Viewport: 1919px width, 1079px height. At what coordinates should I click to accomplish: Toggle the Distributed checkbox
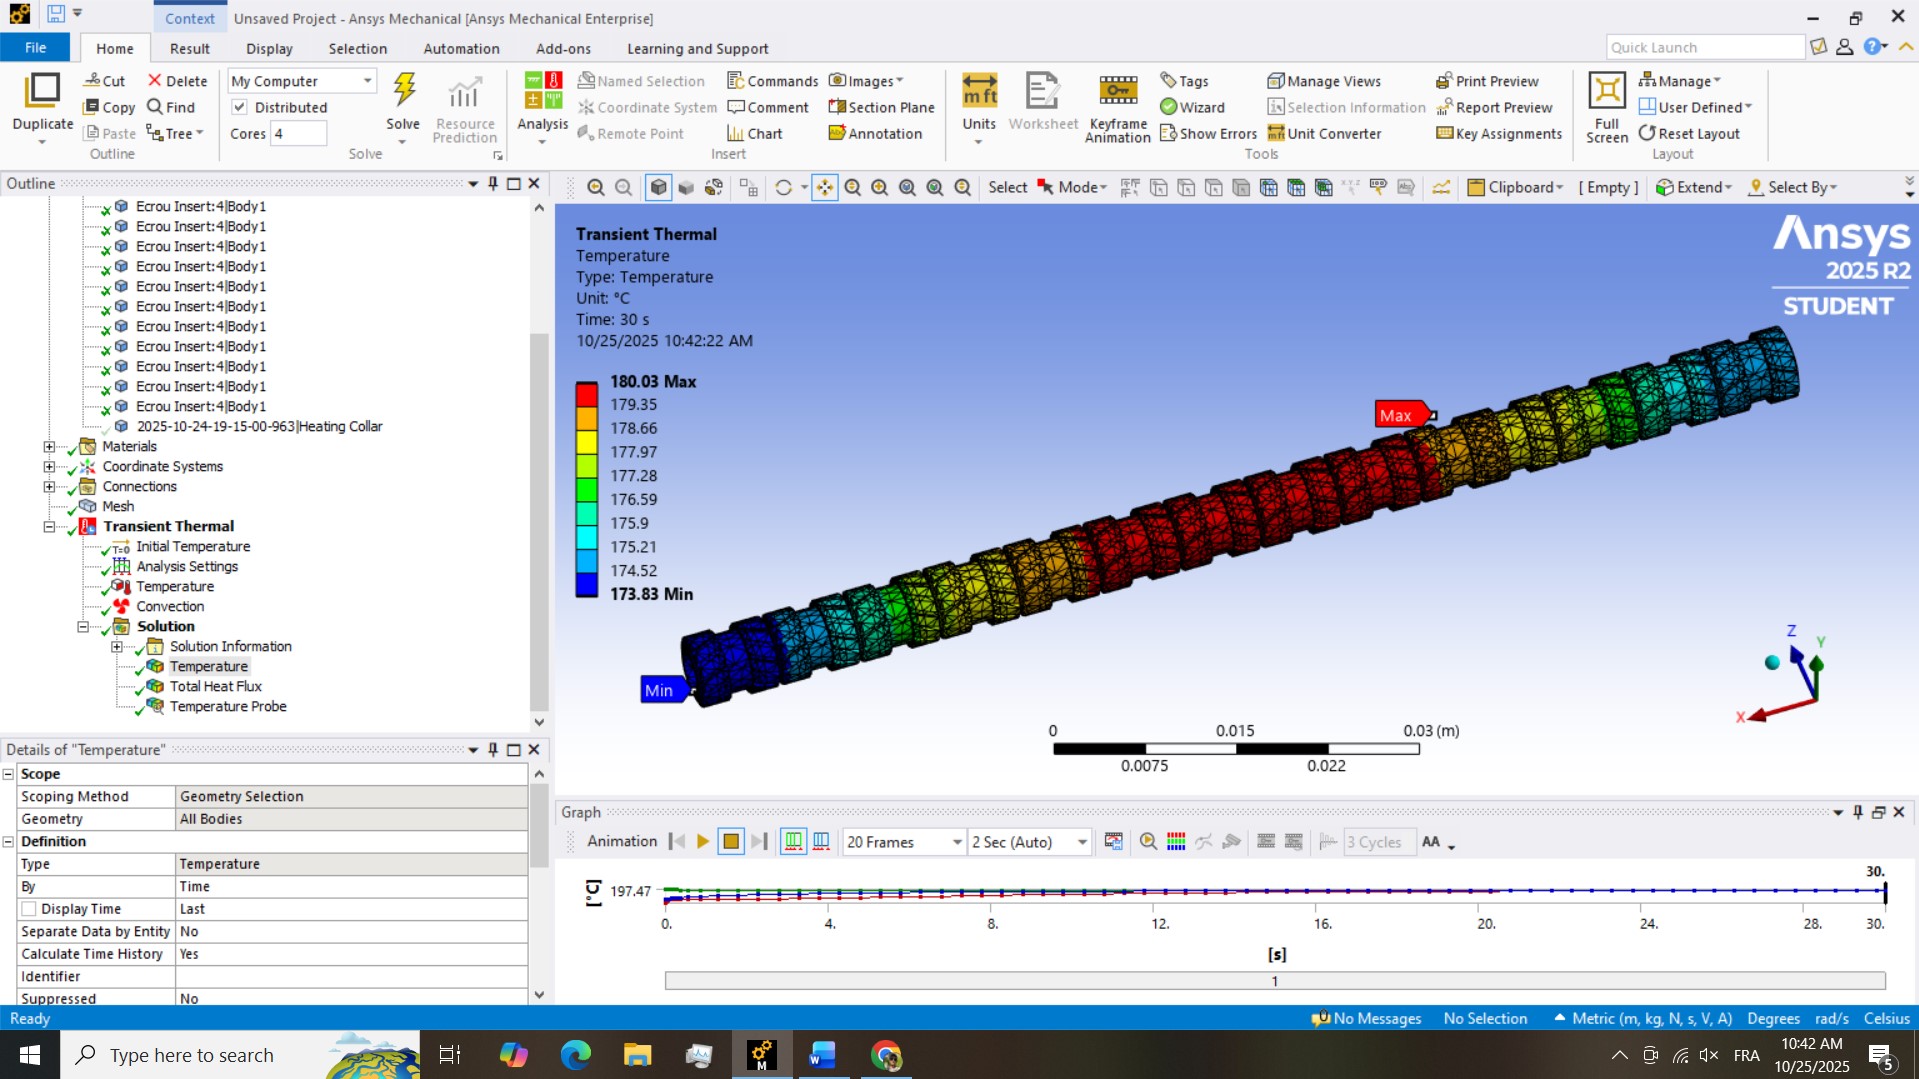(240, 107)
